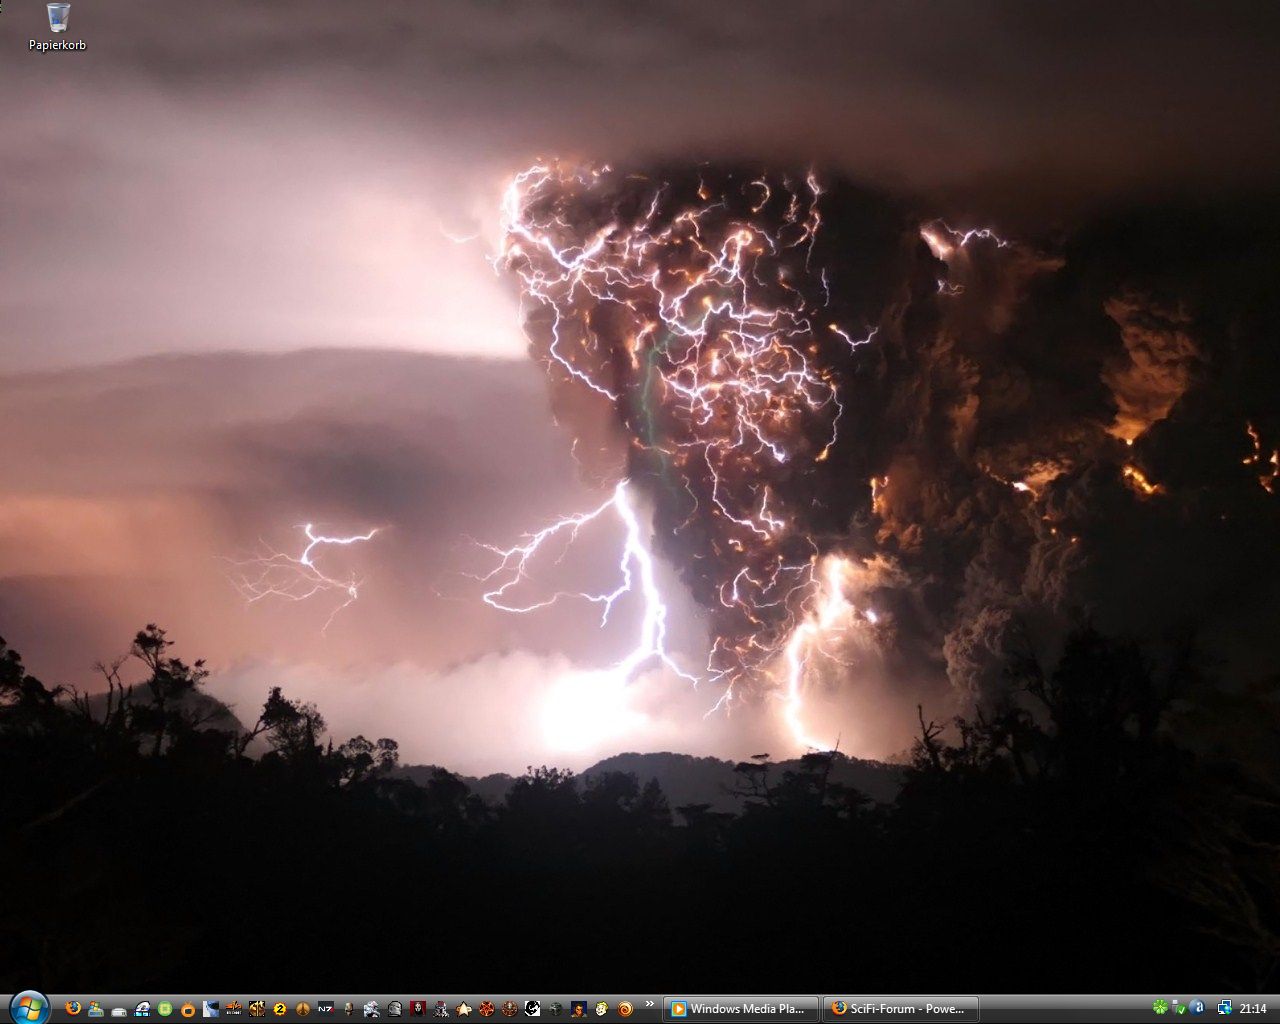1280x1024 pixels.
Task: Click the network connection tray icon
Action: (x=1224, y=1008)
